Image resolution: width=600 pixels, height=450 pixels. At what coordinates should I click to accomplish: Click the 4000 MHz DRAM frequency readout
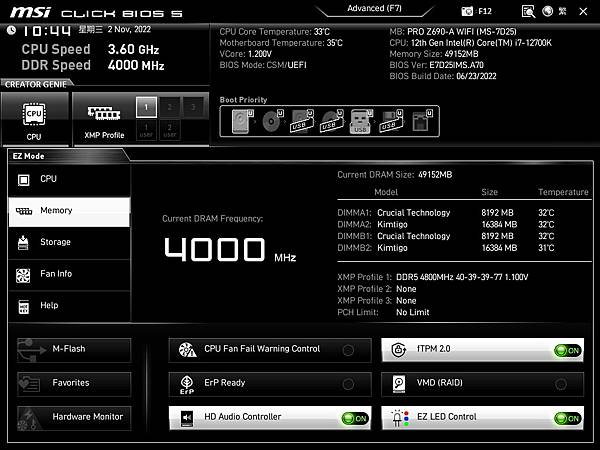pos(230,250)
